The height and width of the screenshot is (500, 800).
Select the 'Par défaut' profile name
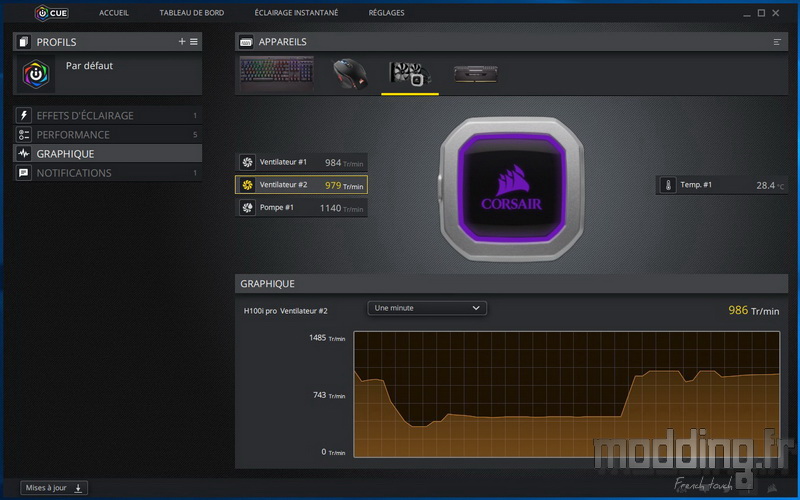tap(89, 66)
